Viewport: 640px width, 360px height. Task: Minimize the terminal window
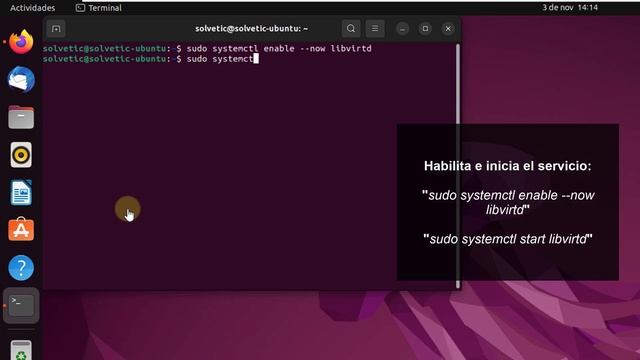click(x=402, y=29)
